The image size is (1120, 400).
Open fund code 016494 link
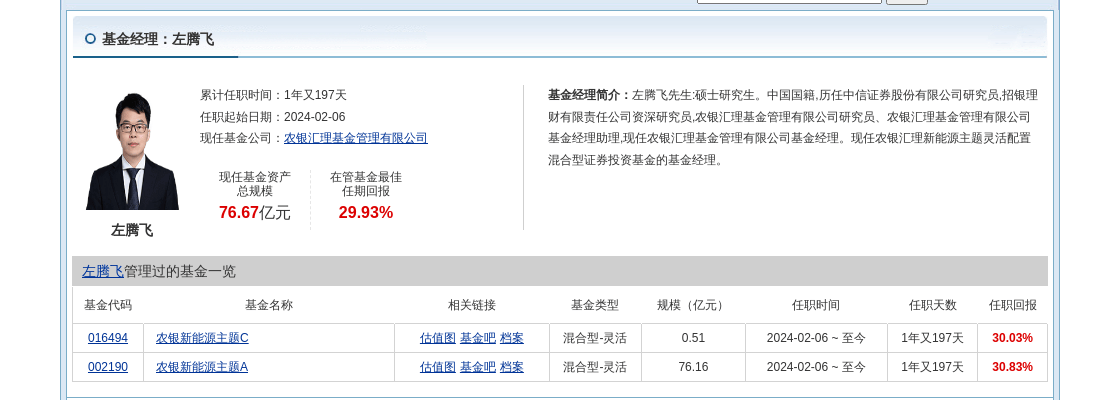point(108,338)
